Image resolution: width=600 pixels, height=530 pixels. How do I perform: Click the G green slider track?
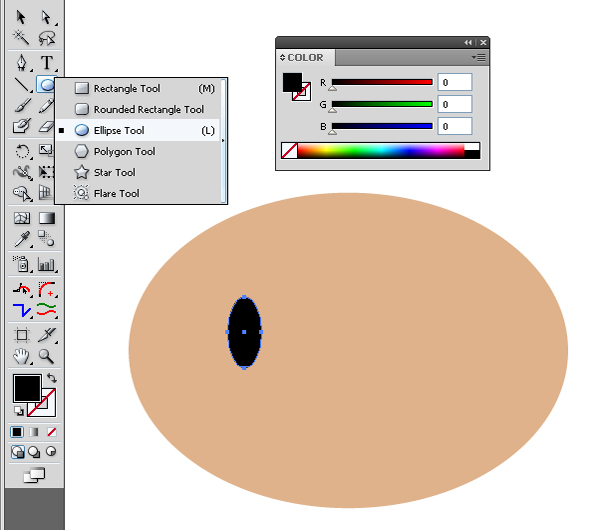pyautogui.click(x=382, y=104)
